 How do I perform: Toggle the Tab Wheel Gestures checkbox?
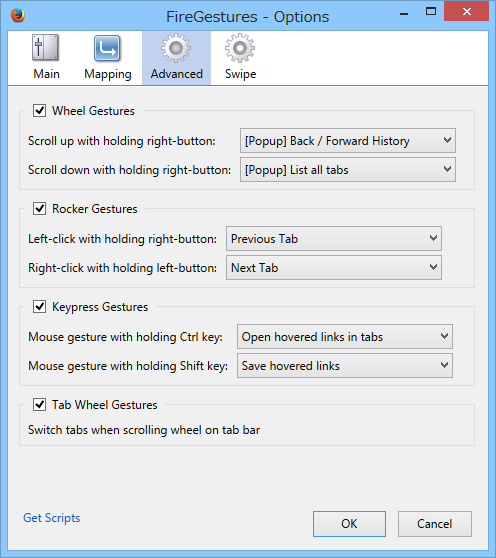(39, 405)
